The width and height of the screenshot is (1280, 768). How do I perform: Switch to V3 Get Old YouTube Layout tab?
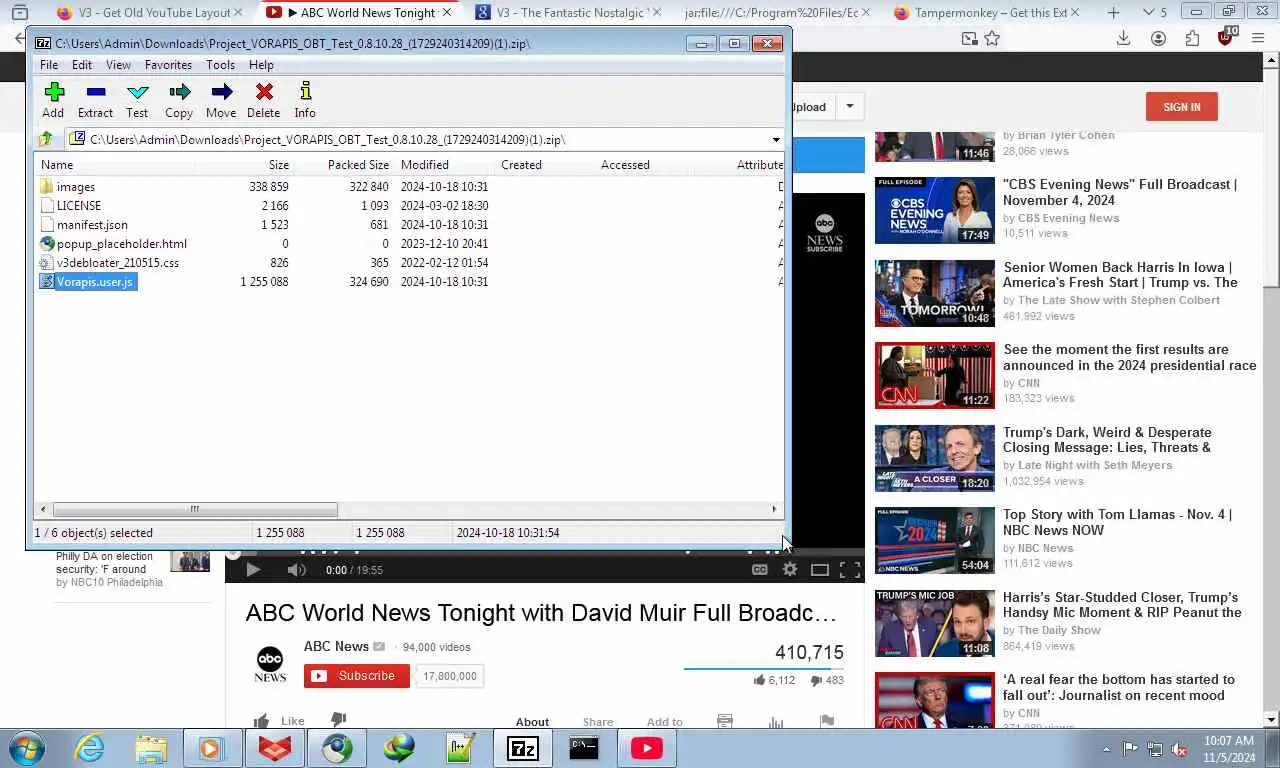coord(150,13)
